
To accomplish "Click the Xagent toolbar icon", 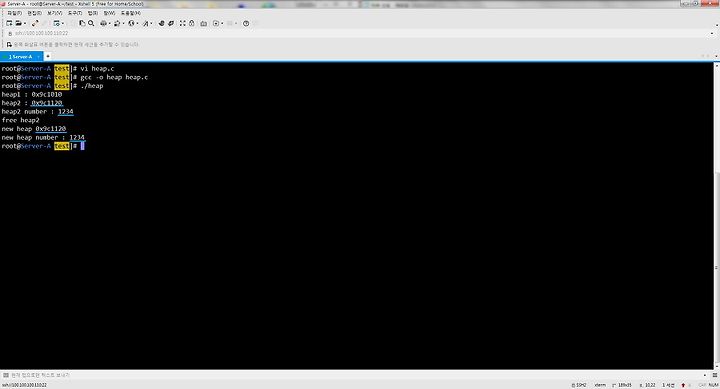I will pos(171,23).
